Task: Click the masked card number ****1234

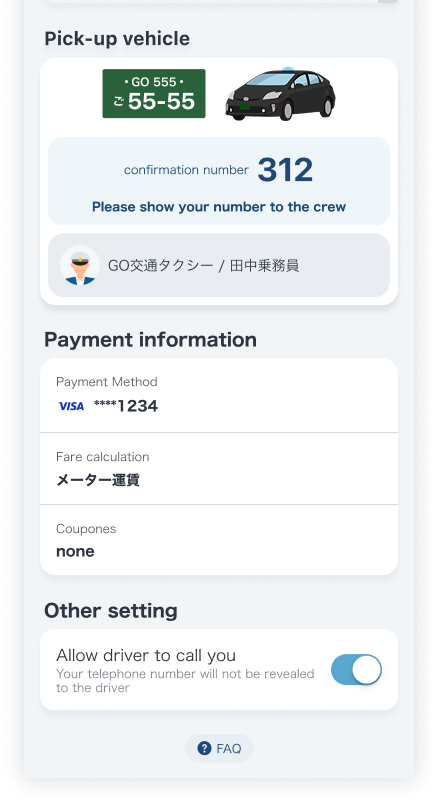Action: [126, 406]
